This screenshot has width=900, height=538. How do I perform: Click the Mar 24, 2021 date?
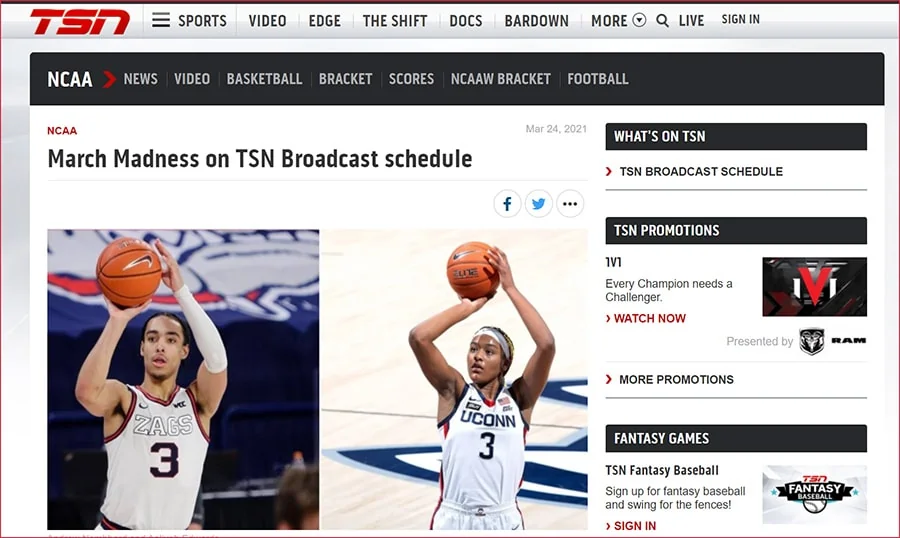click(556, 129)
